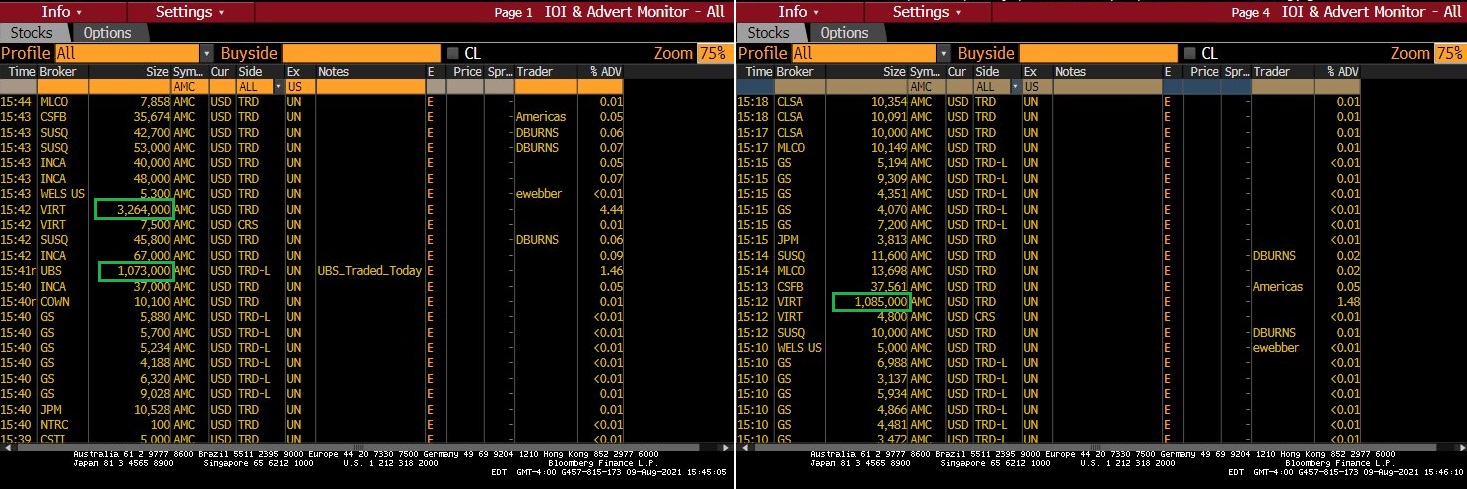The image size is (1467, 489).
Task: Click the CRS side of VIRT 7,500, Page 1 panel
Action: point(249,225)
